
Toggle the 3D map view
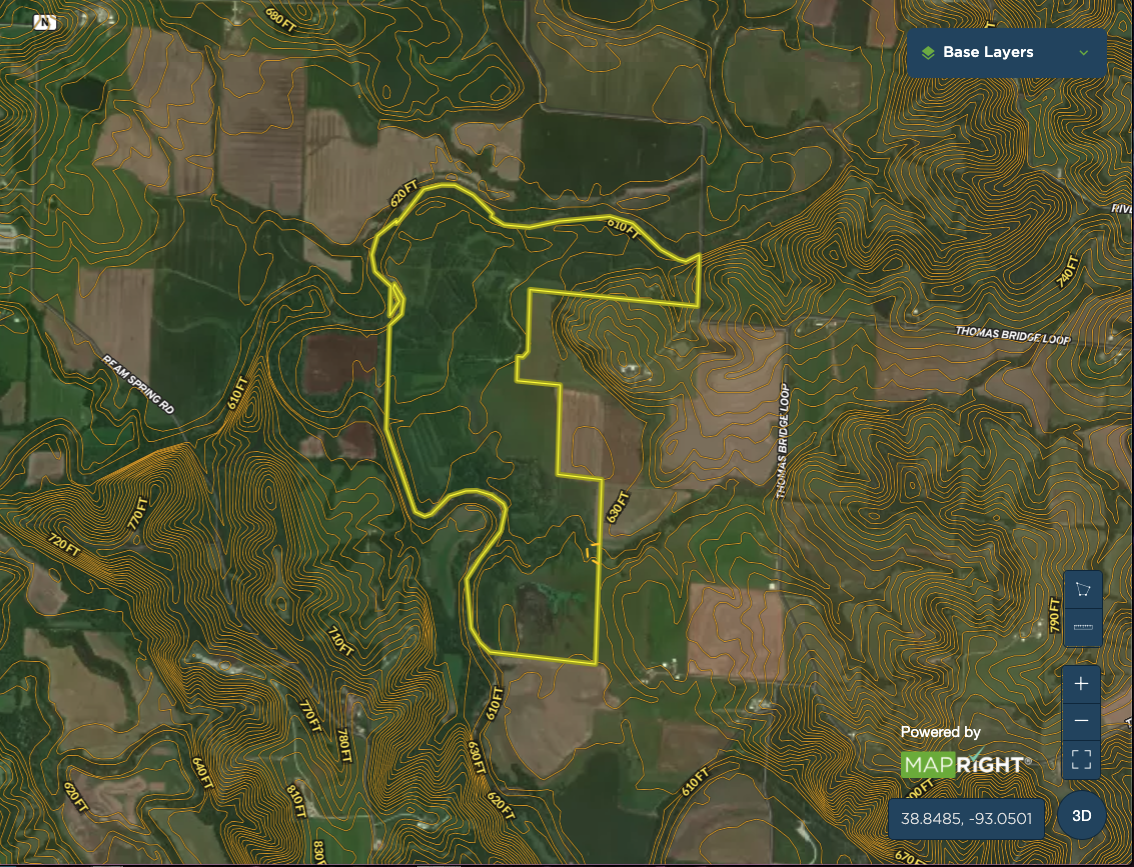point(1081,815)
